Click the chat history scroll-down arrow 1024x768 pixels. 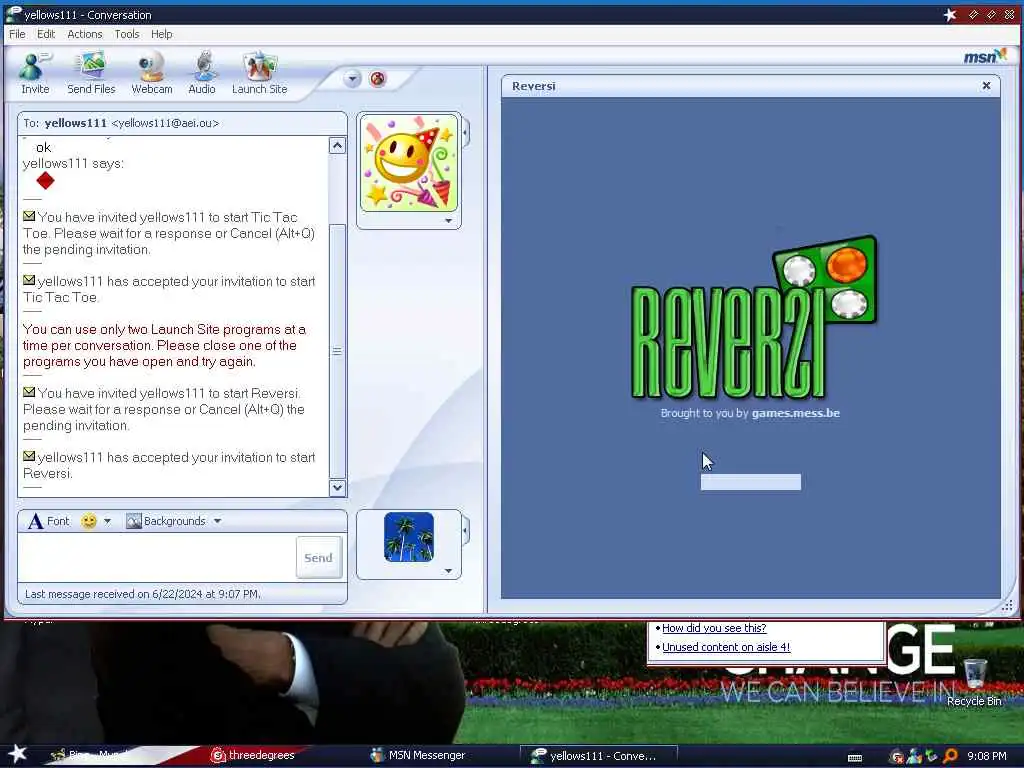[x=337, y=487]
